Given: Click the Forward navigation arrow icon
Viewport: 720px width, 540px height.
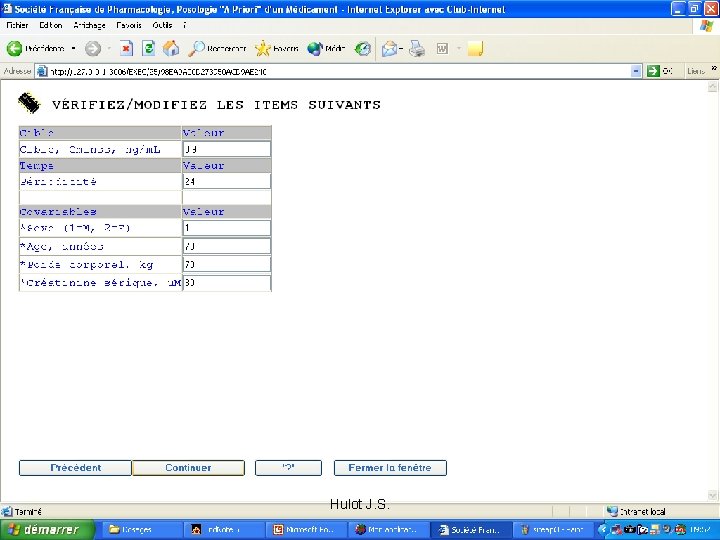Looking at the screenshot, I should [x=93, y=48].
